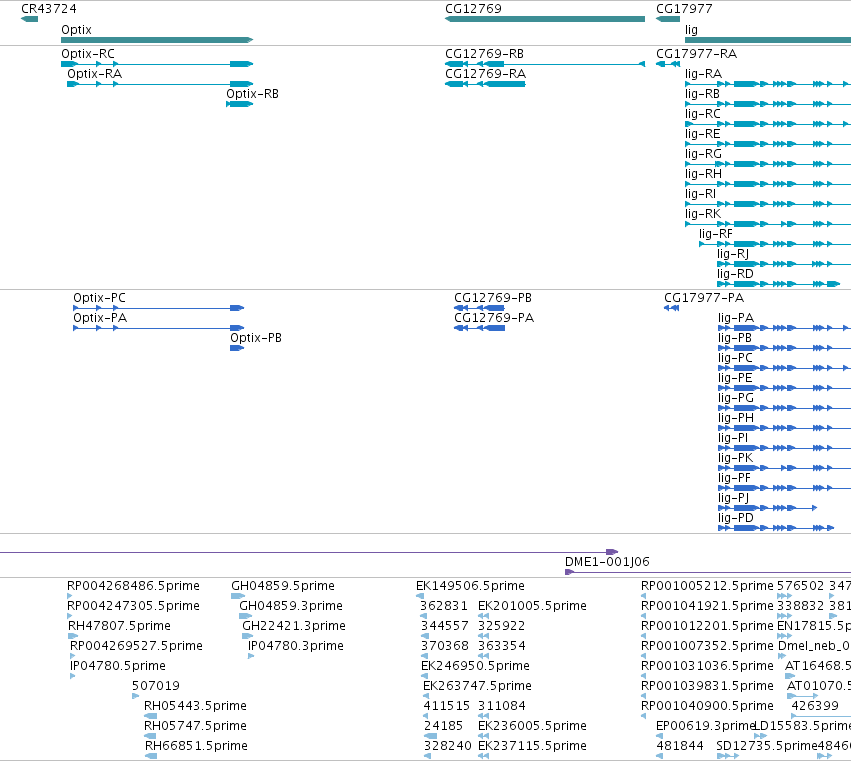Click the lig-PK protein label
Screen dimensions: 851x761
(735, 458)
